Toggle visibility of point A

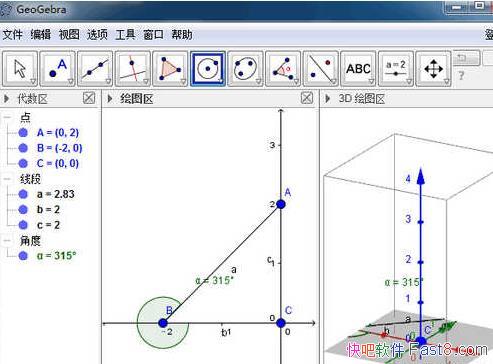coord(23,133)
